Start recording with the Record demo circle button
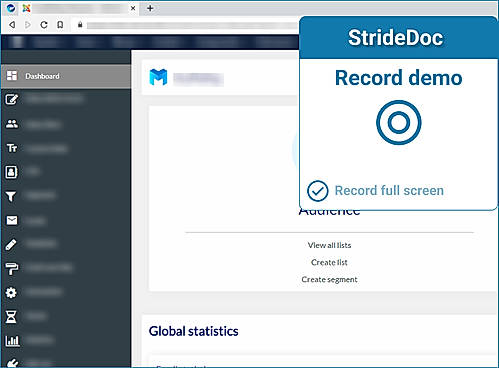Viewport: 499px width, 368px height. pos(399,122)
